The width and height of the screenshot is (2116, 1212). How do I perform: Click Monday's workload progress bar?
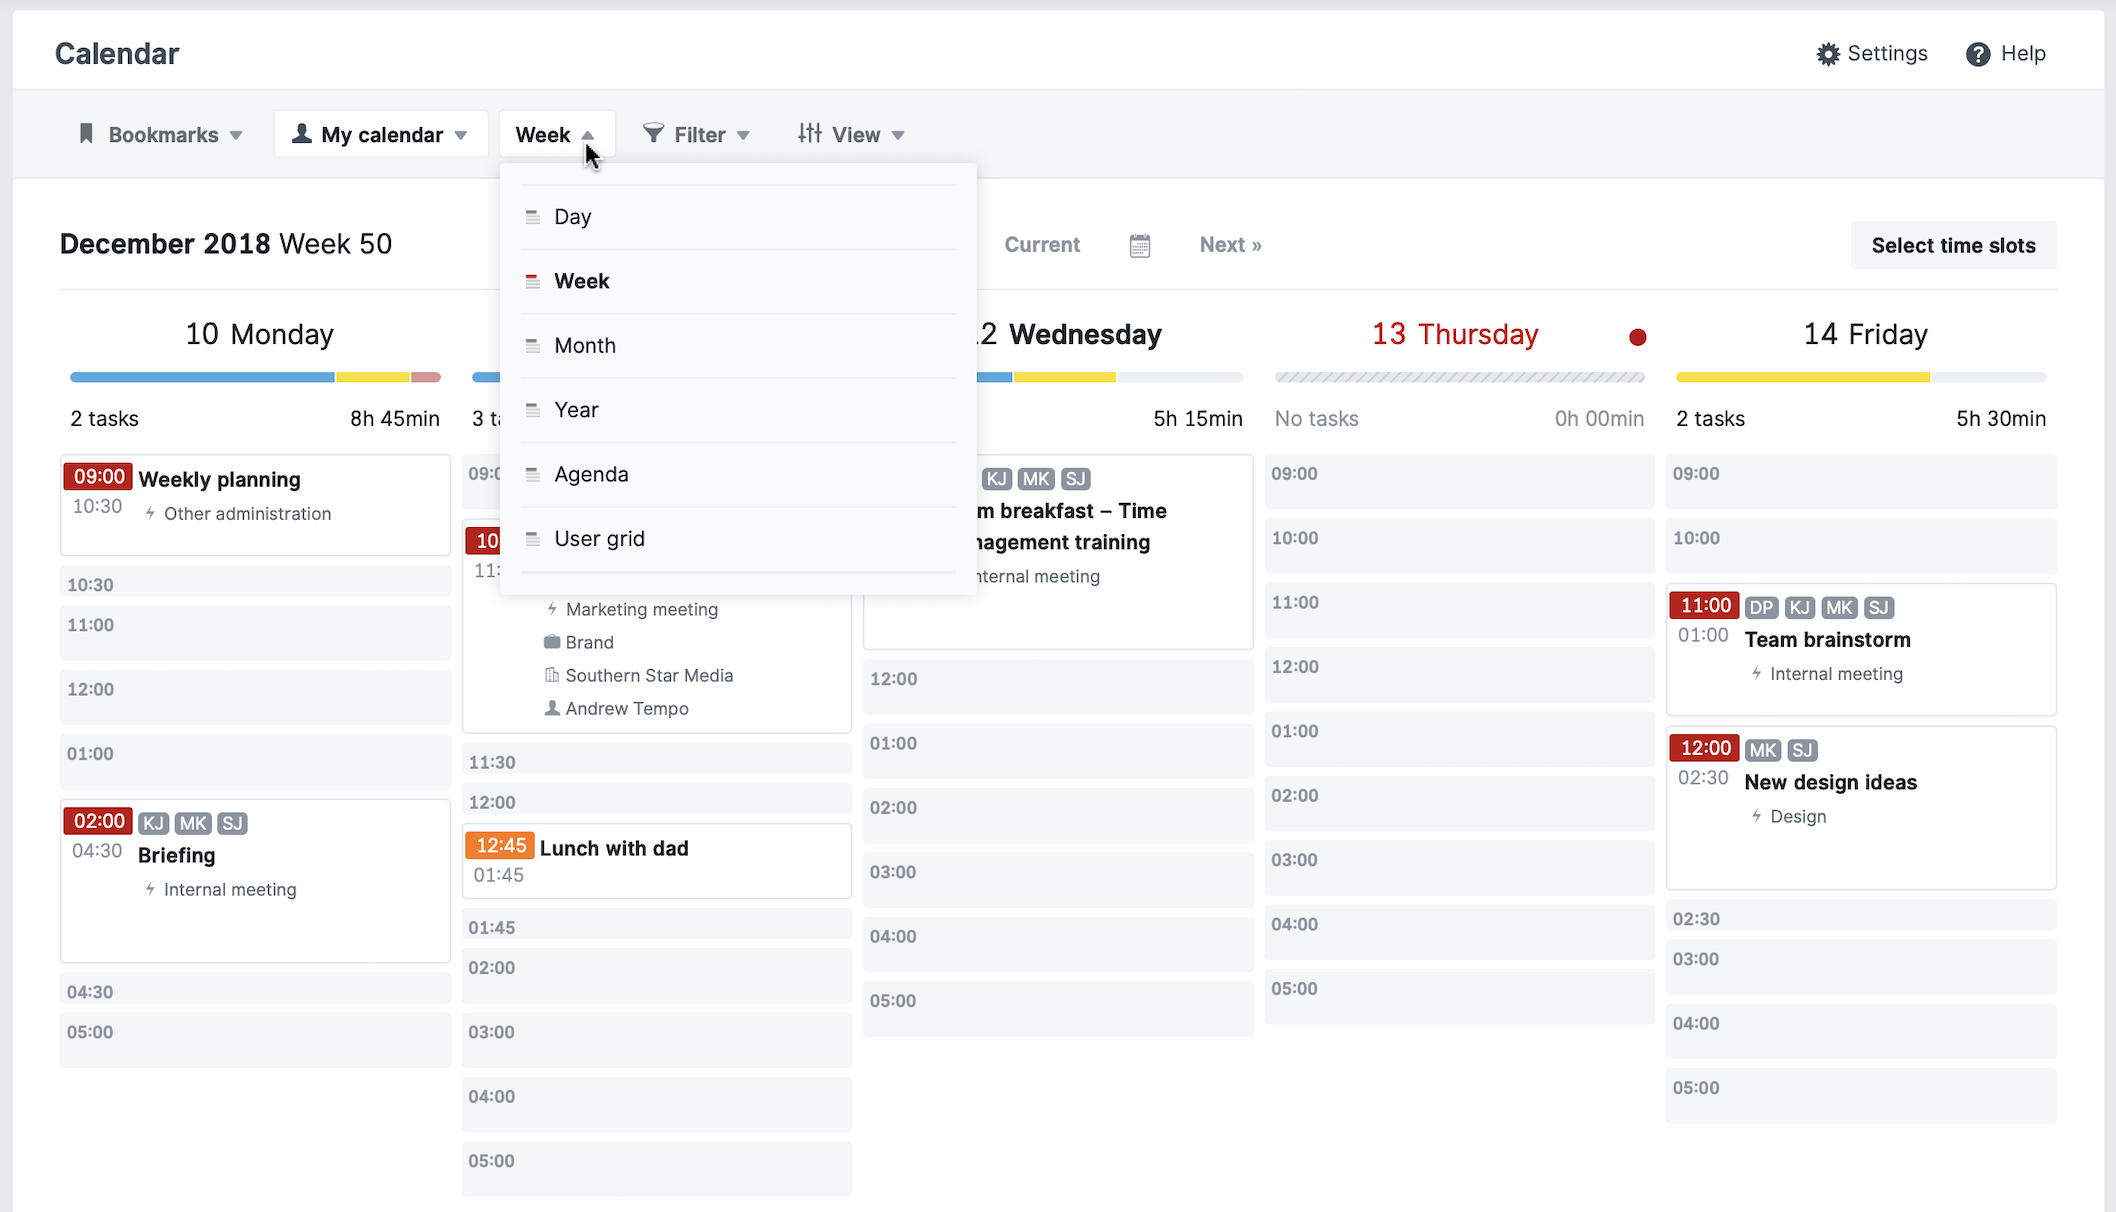click(255, 377)
